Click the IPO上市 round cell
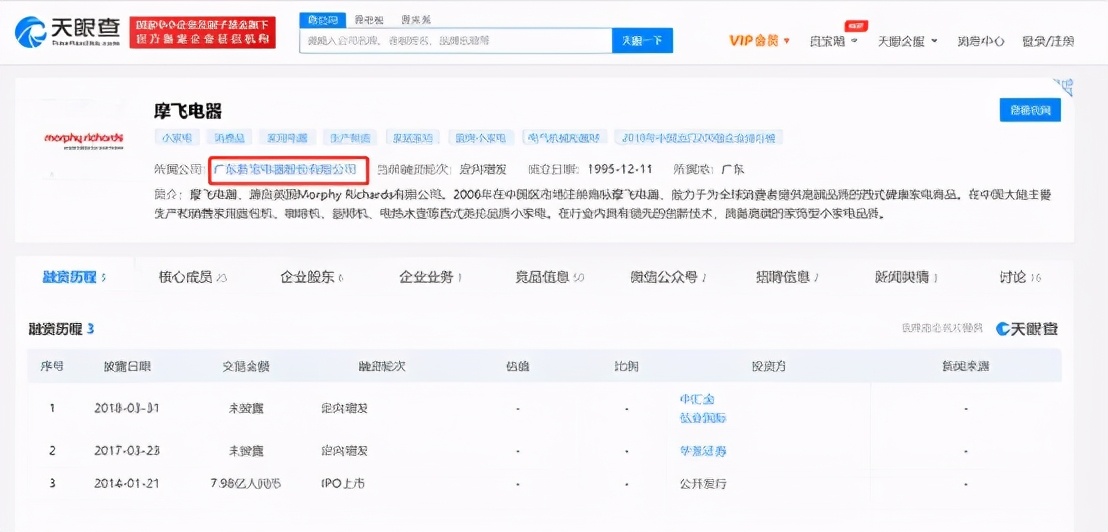Screen dimensions: 1108x532 click(x=343, y=484)
